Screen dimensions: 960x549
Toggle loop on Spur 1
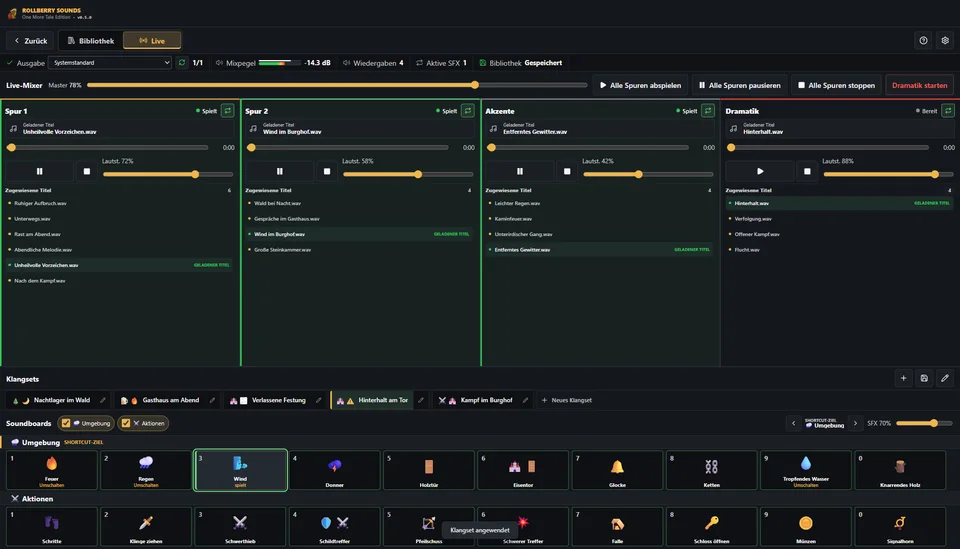pyautogui.click(x=228, y=111)
